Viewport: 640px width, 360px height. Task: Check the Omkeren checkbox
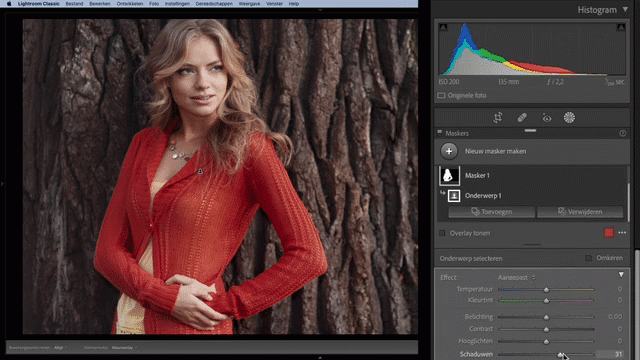pyautogui.click(x=589, y=258)
